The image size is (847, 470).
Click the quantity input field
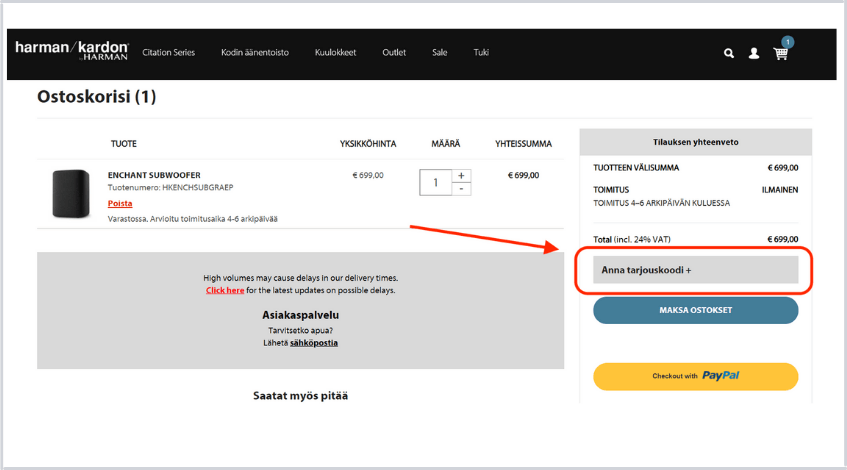tap(437, 182)
